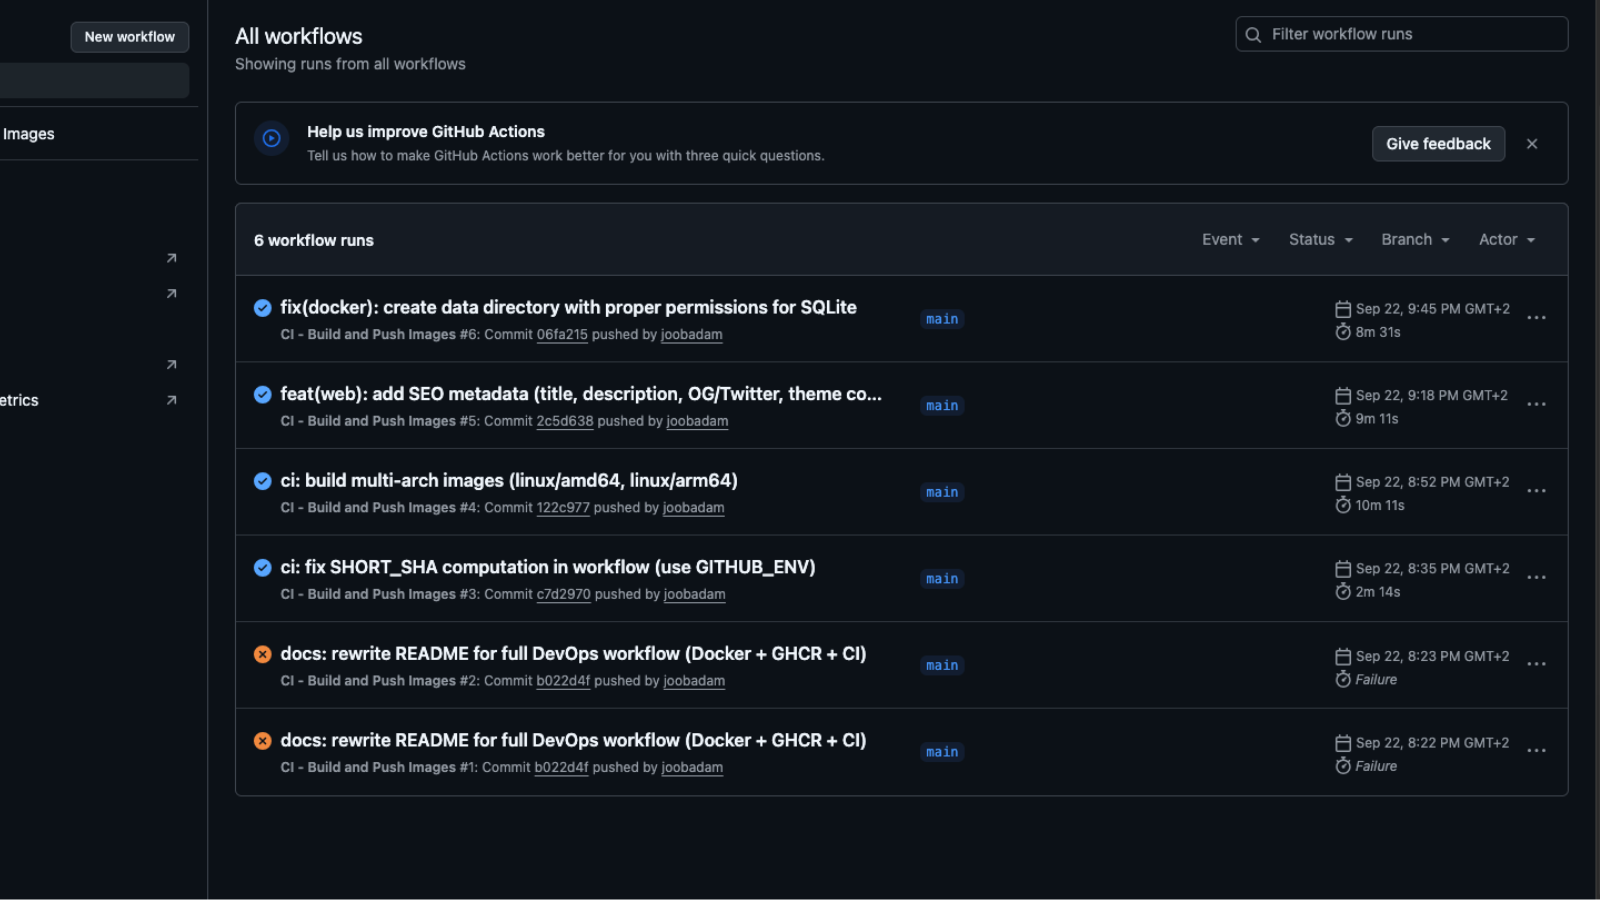Select the Images workflow in sidebar
Screen dimensions: 1600x900
[x=30, y=134]
